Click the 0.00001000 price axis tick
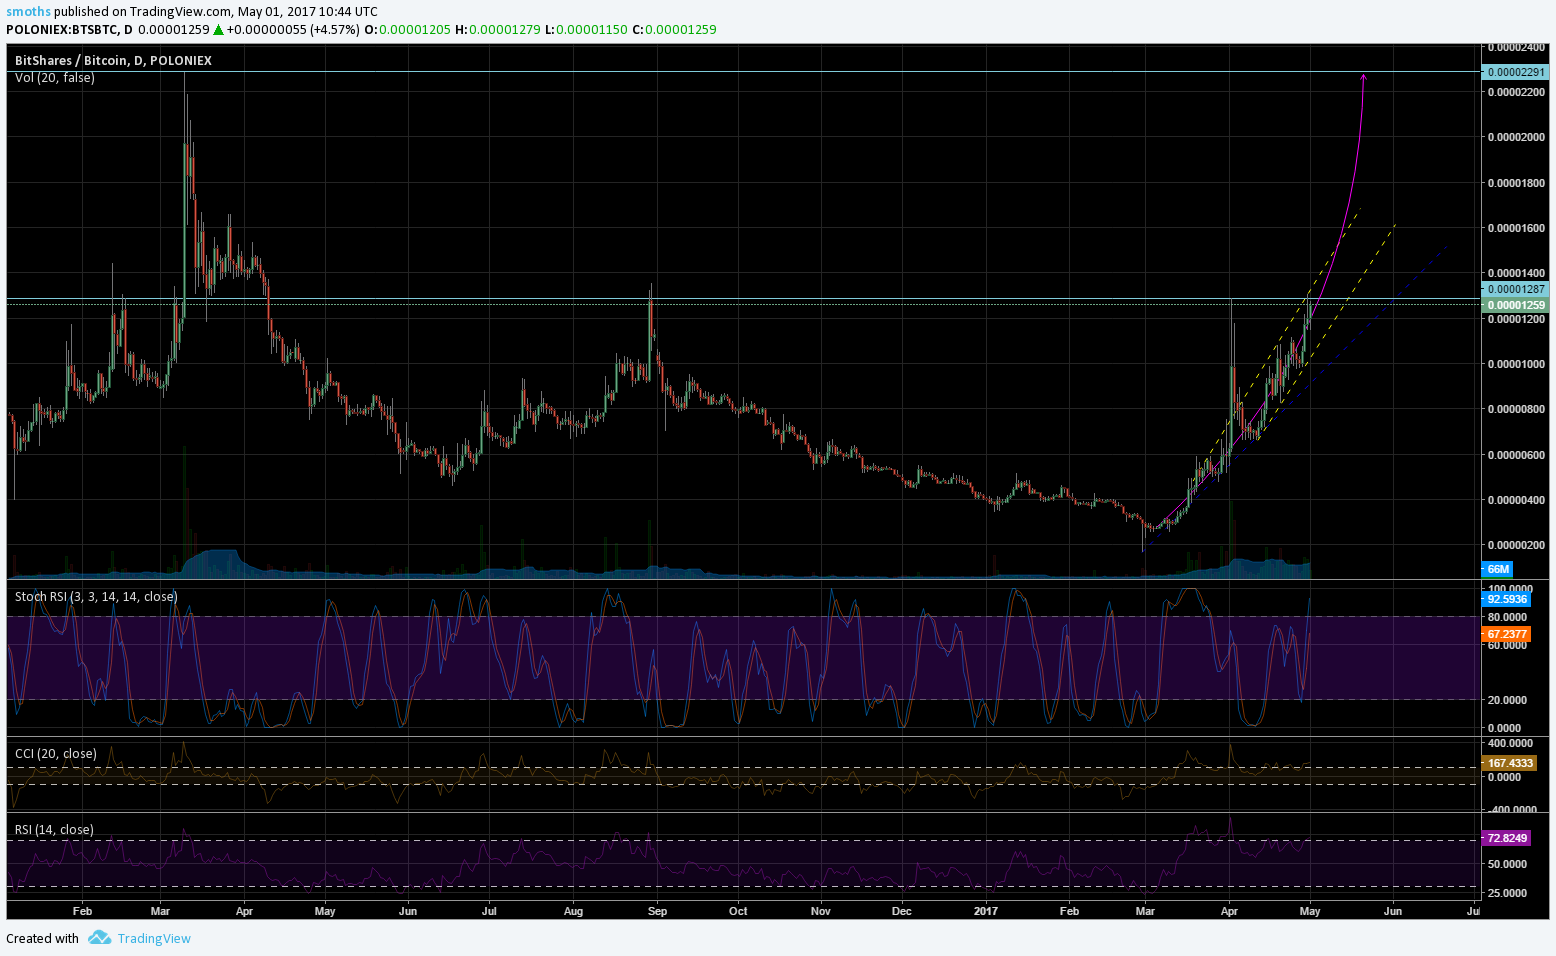 (1516, 364)
